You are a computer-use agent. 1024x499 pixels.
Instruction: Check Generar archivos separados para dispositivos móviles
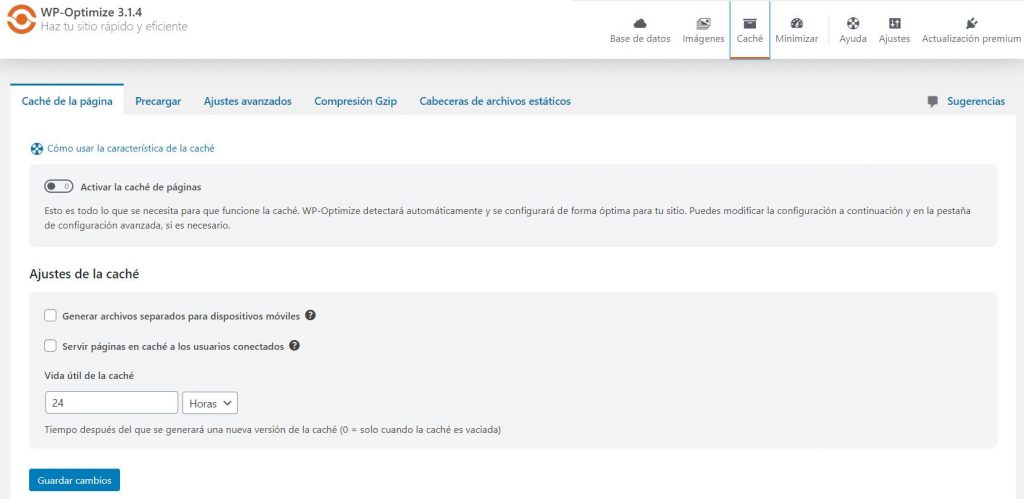50,316
